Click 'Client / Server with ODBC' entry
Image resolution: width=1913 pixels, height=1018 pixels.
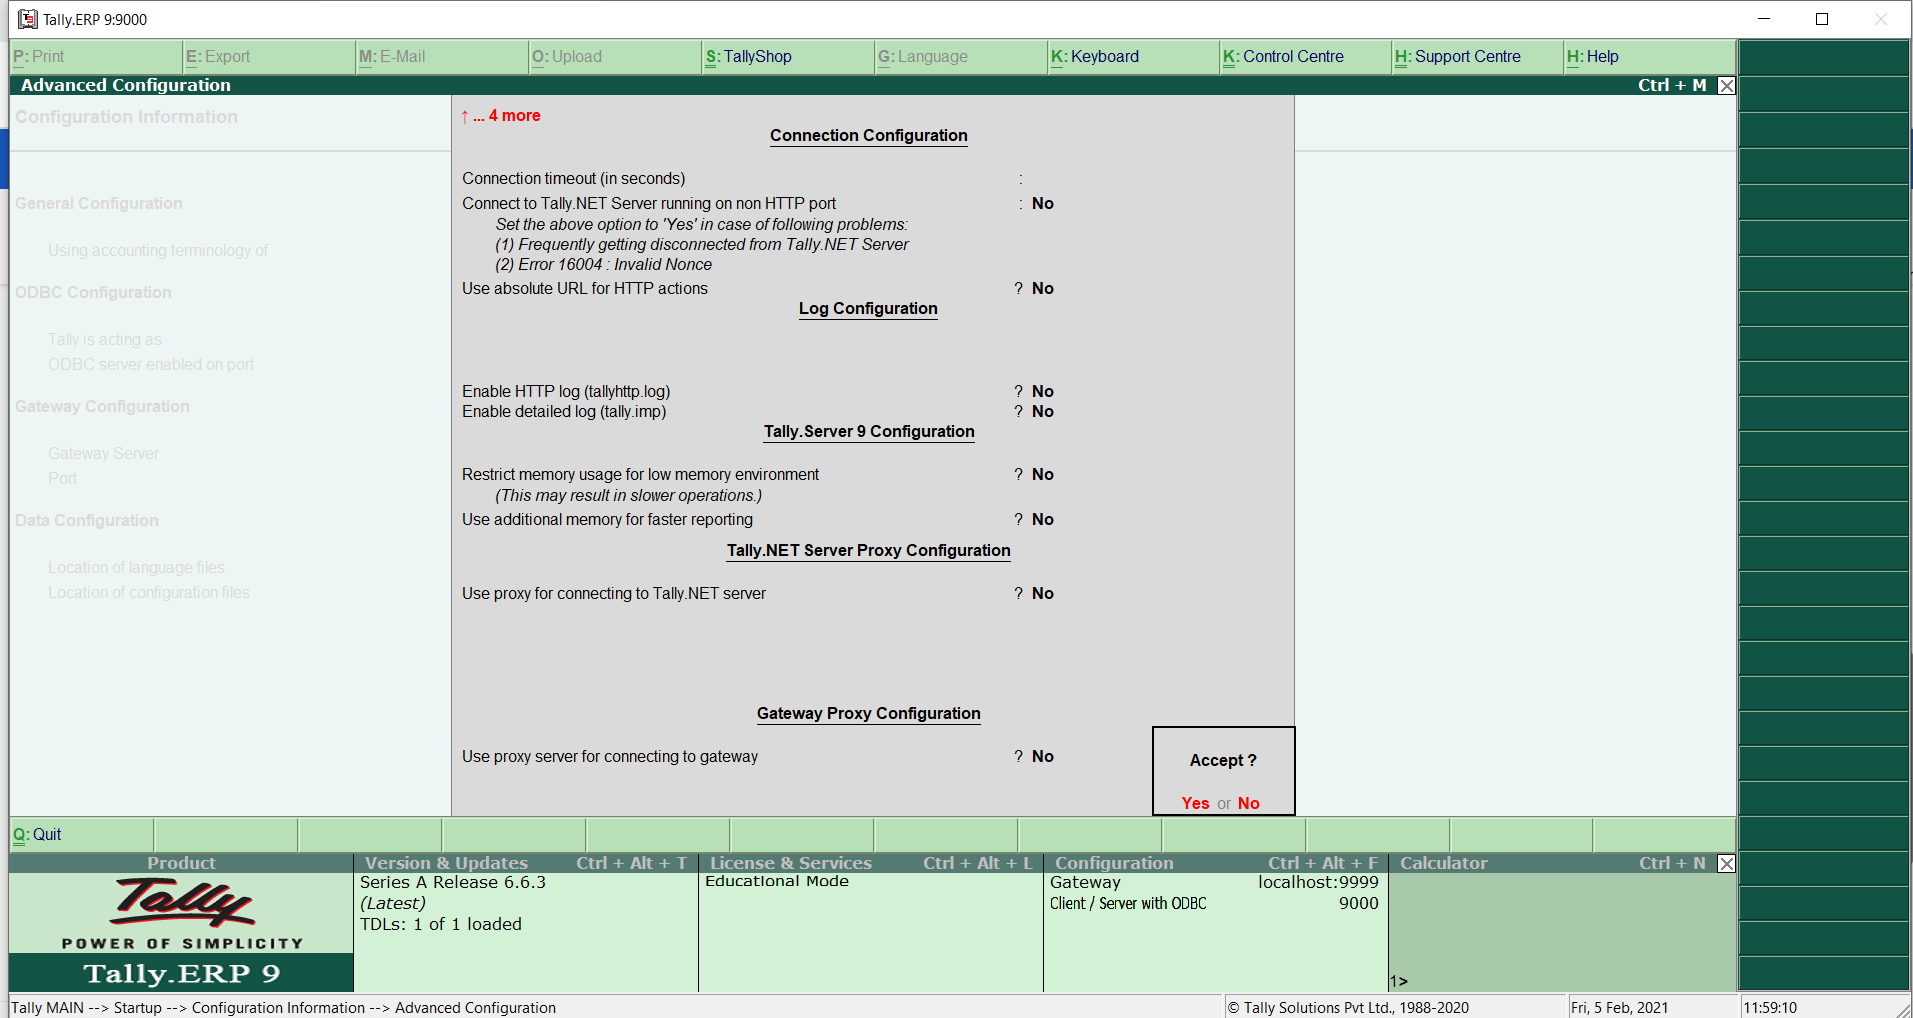point(1128,903)
